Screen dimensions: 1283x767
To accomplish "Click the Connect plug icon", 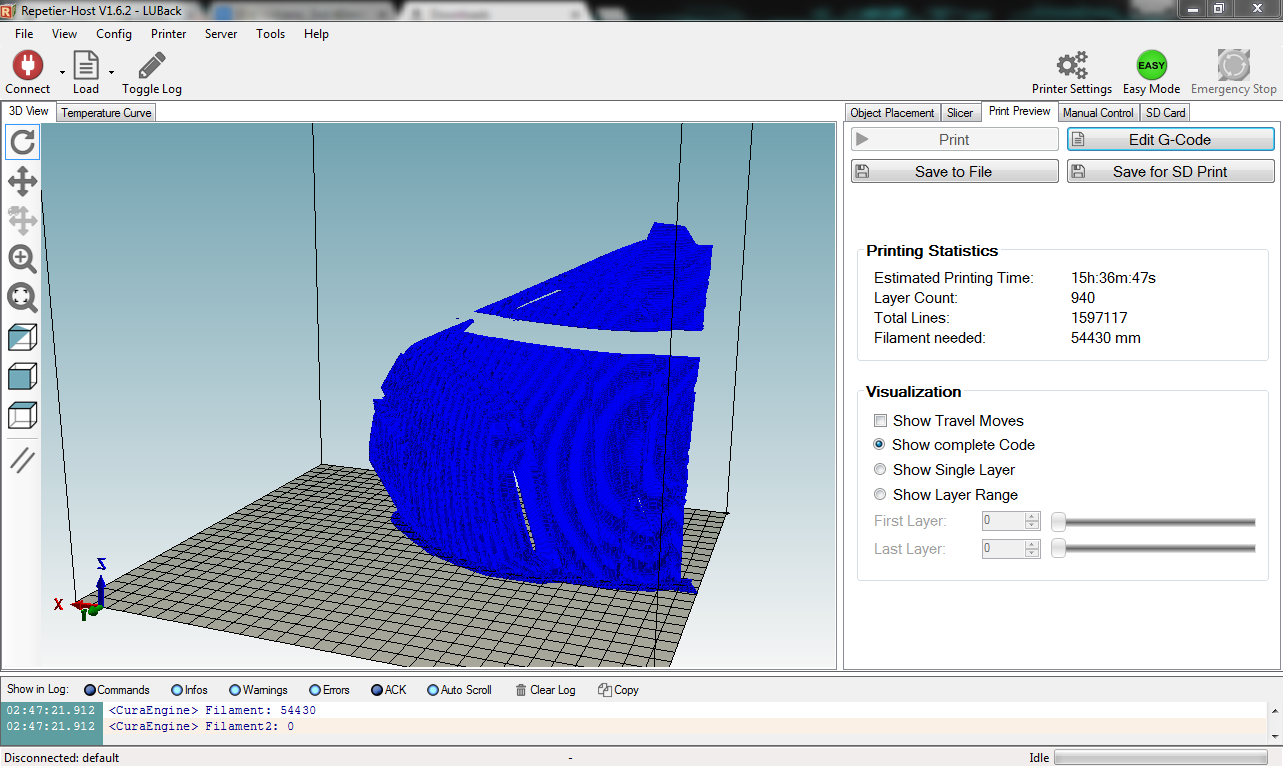I will [27, 67].
